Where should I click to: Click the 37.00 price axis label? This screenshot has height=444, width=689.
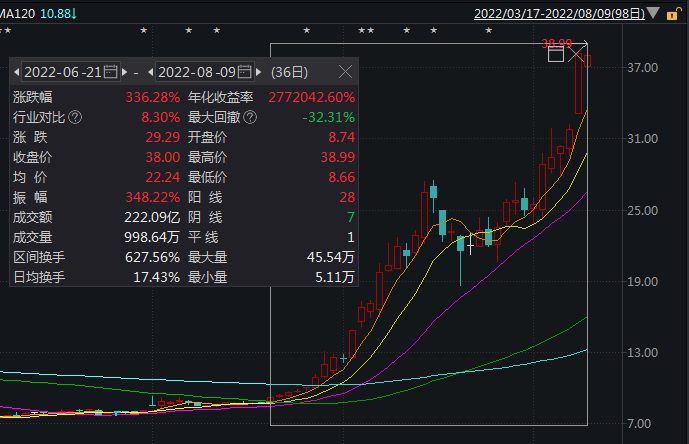click(642, 68)
